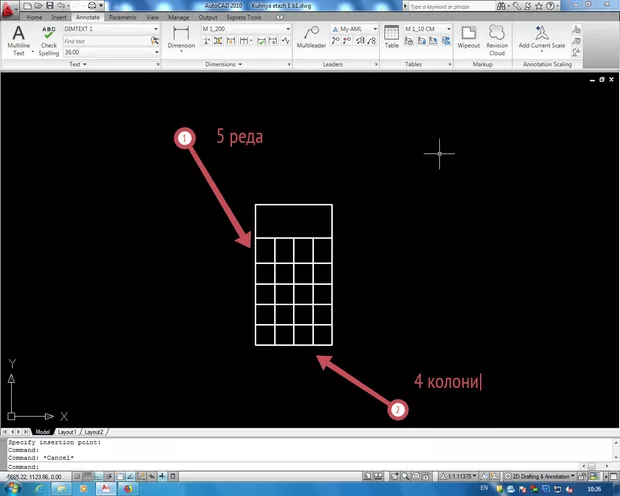Open the AutoCAD application menu button
Screen dimensions: 620x496
click(x=9, y=8)
